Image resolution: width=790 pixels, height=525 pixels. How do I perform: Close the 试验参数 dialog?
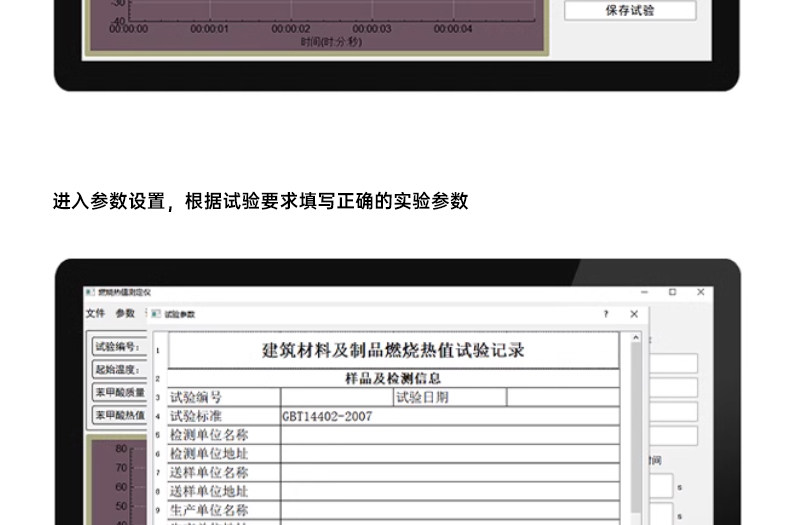pos(634,314)
